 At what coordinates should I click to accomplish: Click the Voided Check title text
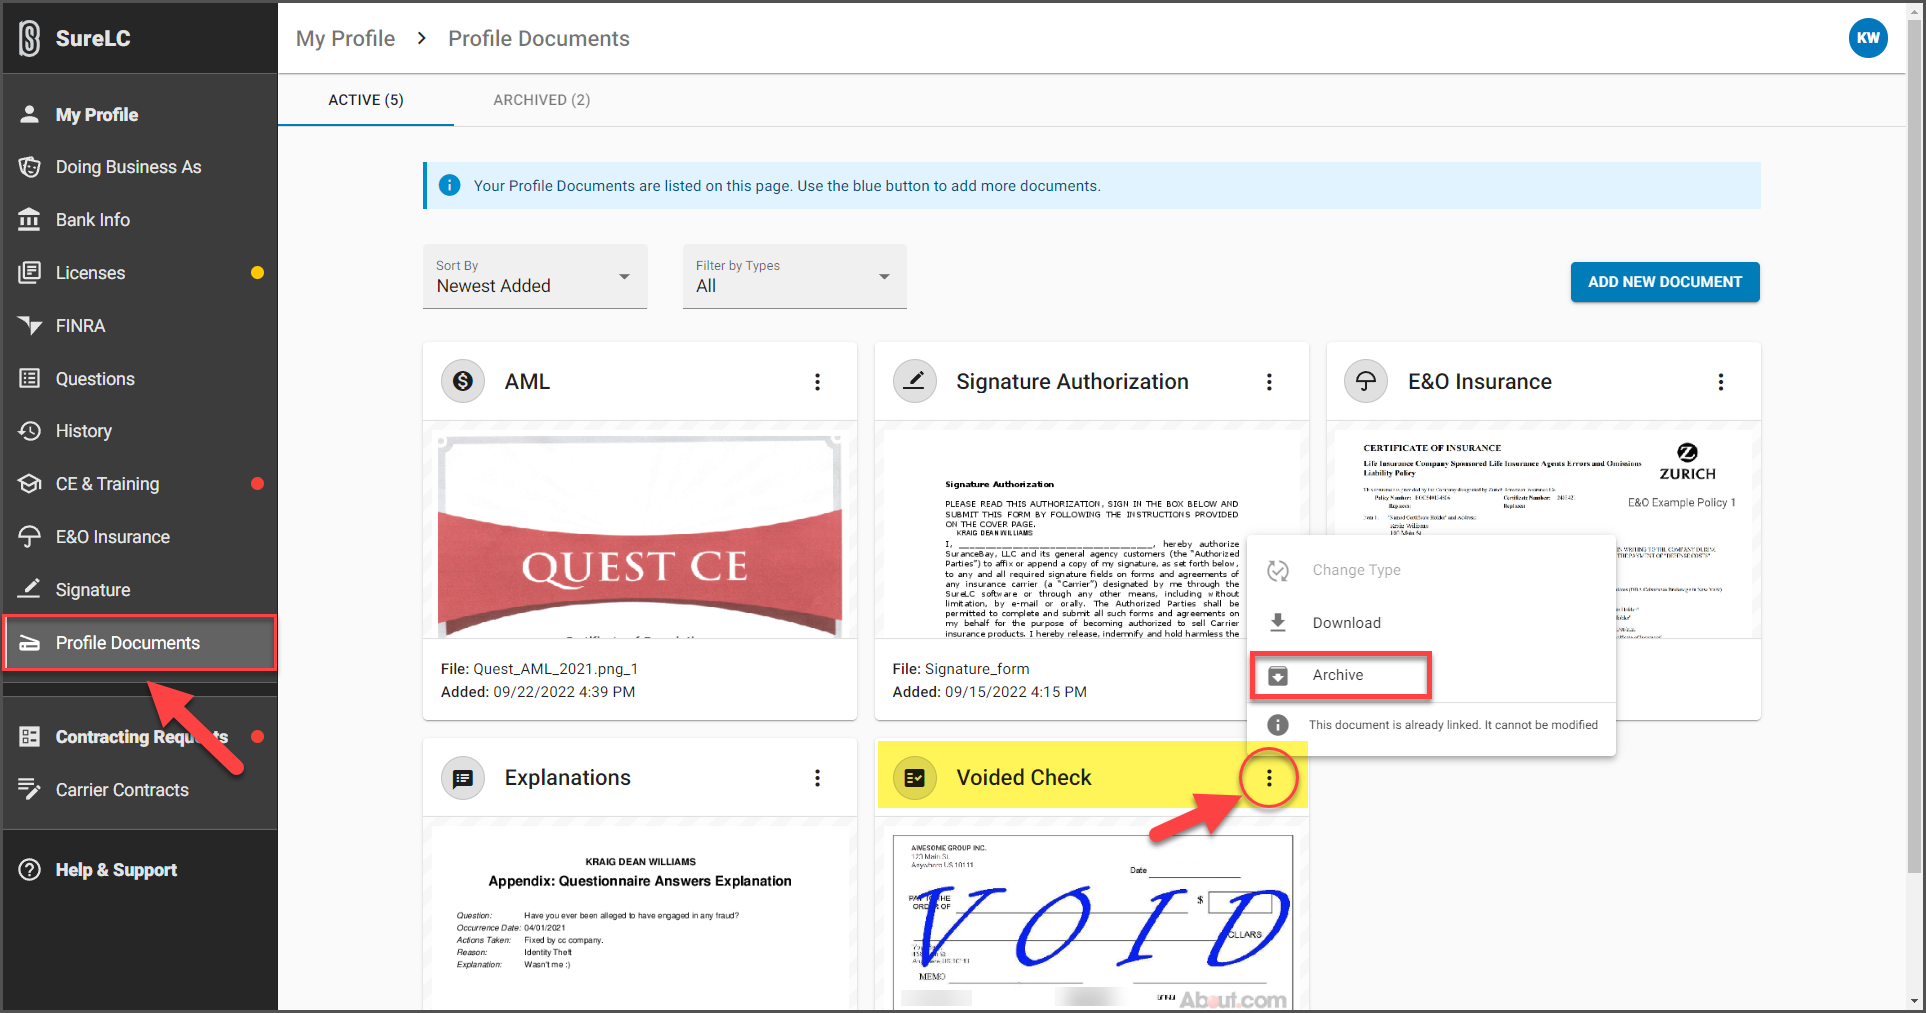1024,778
